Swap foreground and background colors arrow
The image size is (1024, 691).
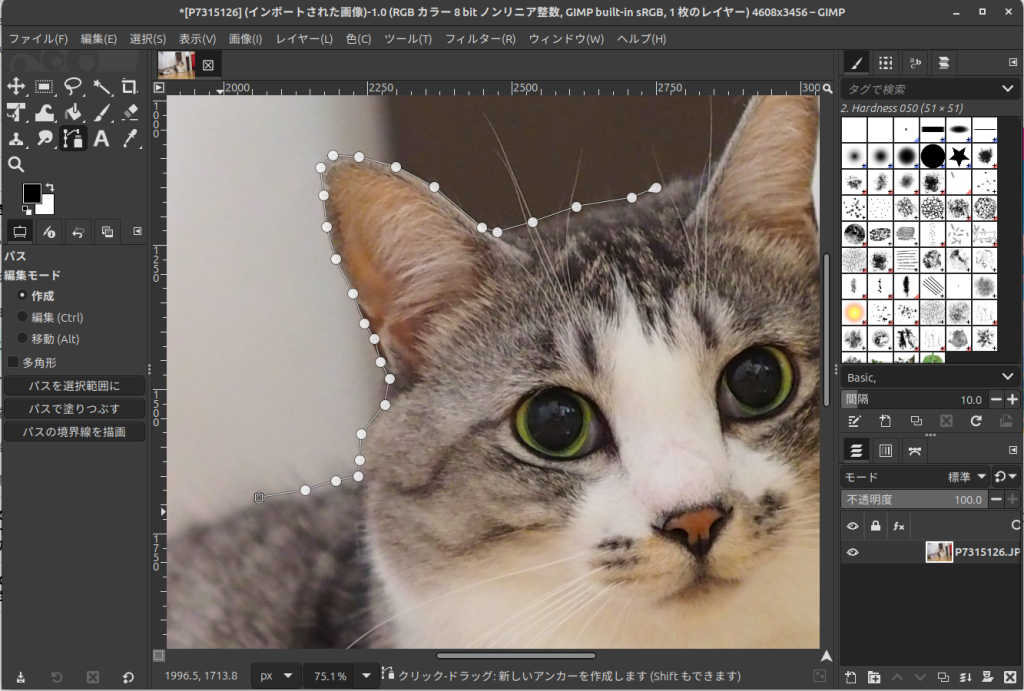(50, 187)
